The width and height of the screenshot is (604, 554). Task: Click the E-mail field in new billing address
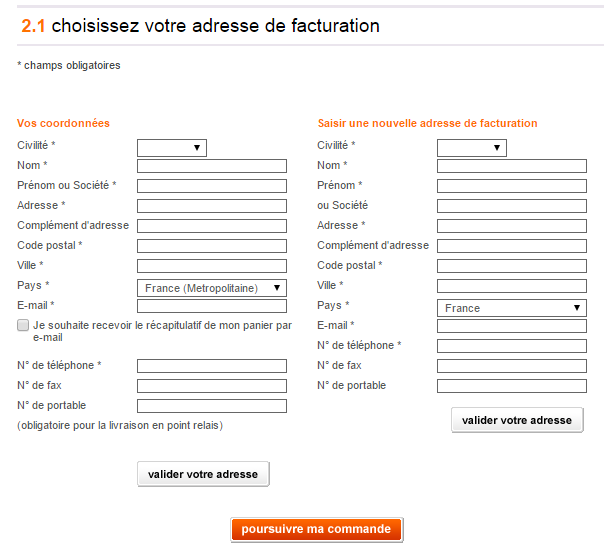[x=512, y=326]
